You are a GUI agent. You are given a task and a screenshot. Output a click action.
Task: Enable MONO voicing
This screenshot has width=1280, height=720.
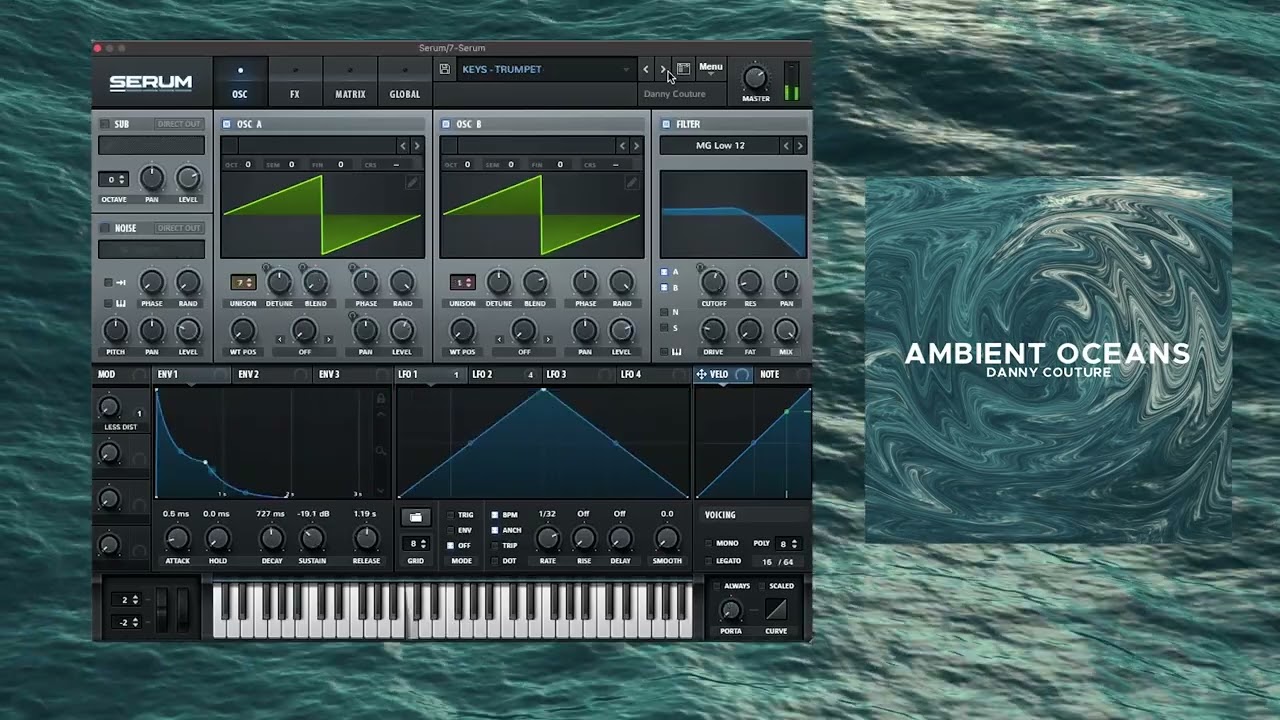709,543
